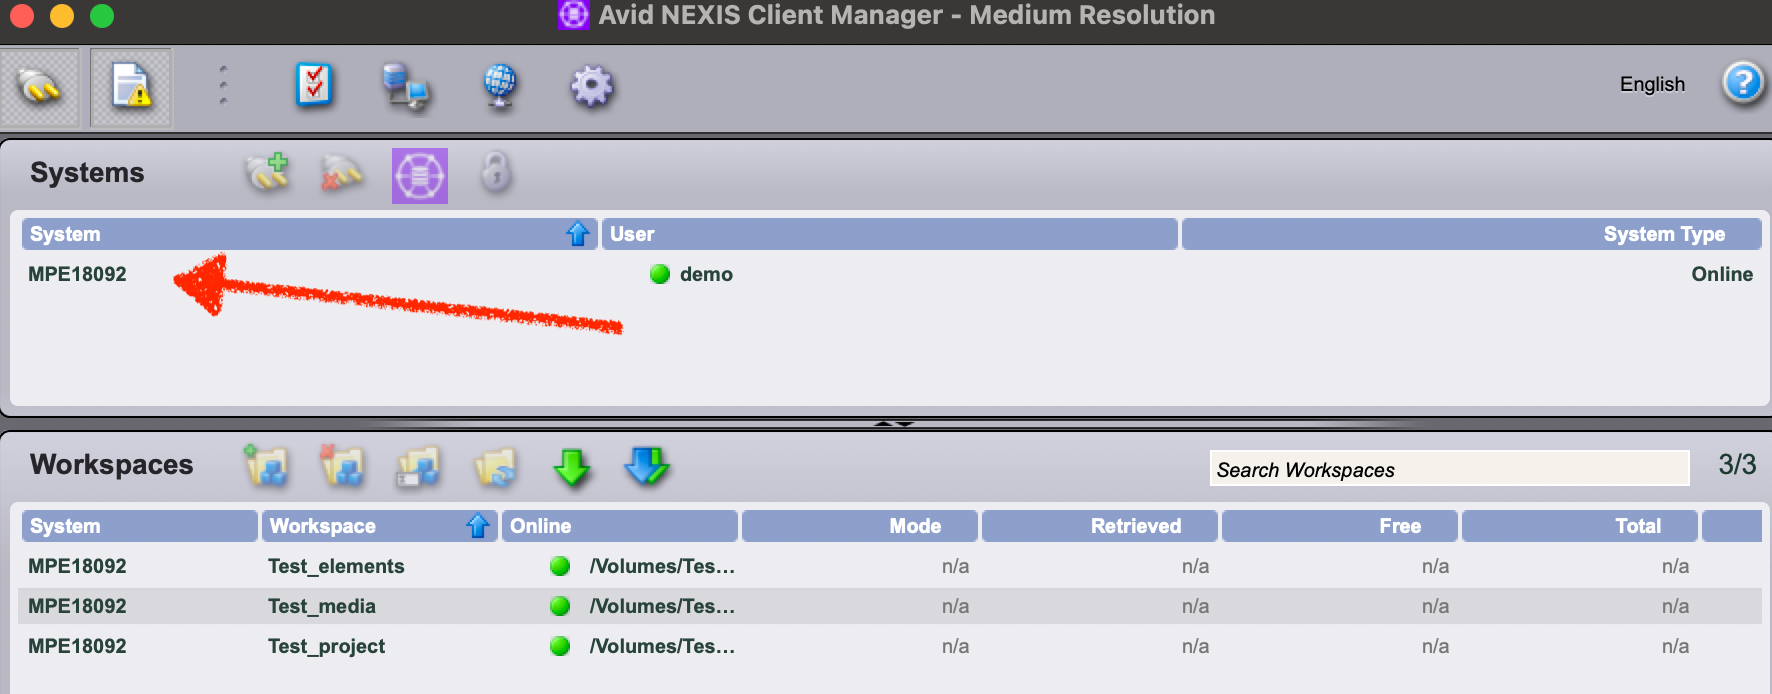Select the Test_elements workspace row
The image size is (1772, 694).
[890, 566]
